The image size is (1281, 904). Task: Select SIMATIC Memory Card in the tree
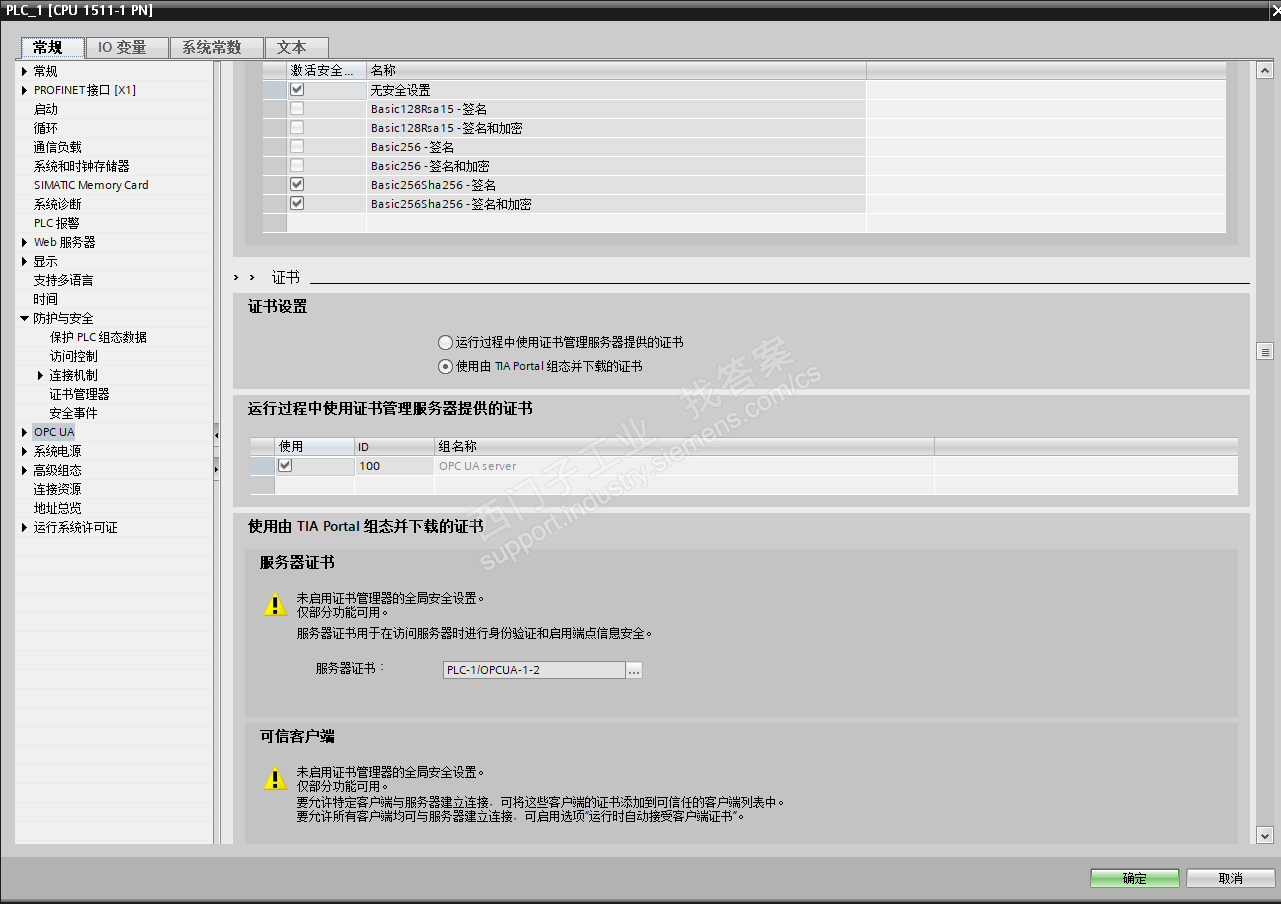[x=91, y=185]
